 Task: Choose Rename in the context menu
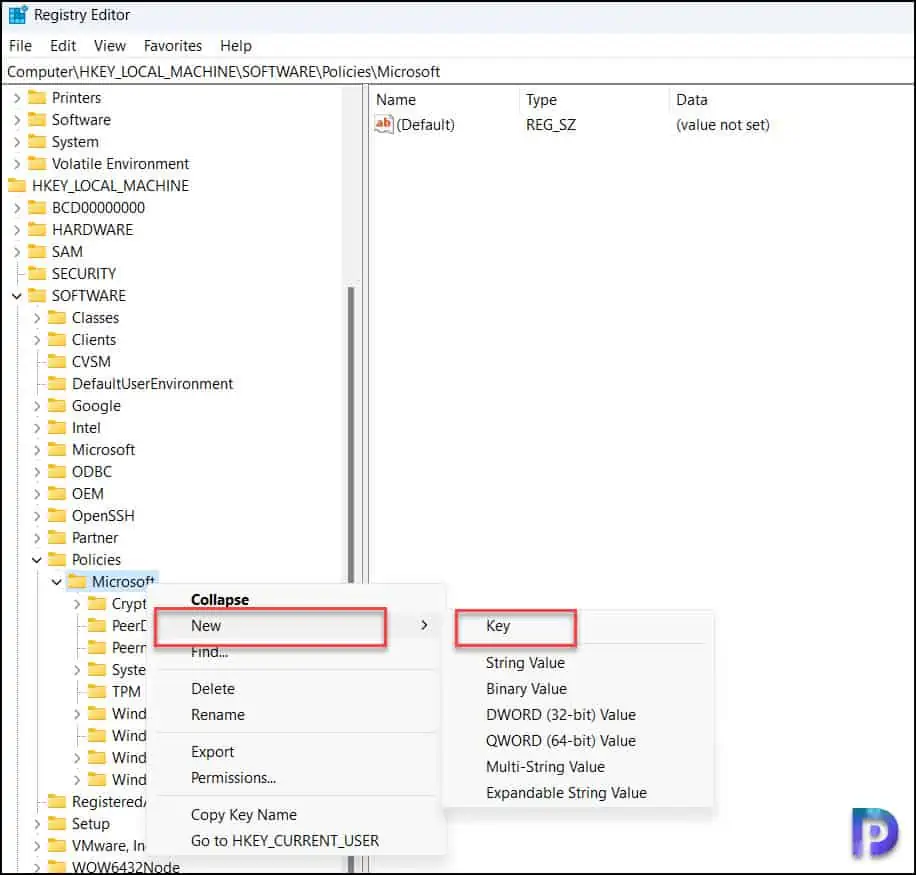(218, 714)
